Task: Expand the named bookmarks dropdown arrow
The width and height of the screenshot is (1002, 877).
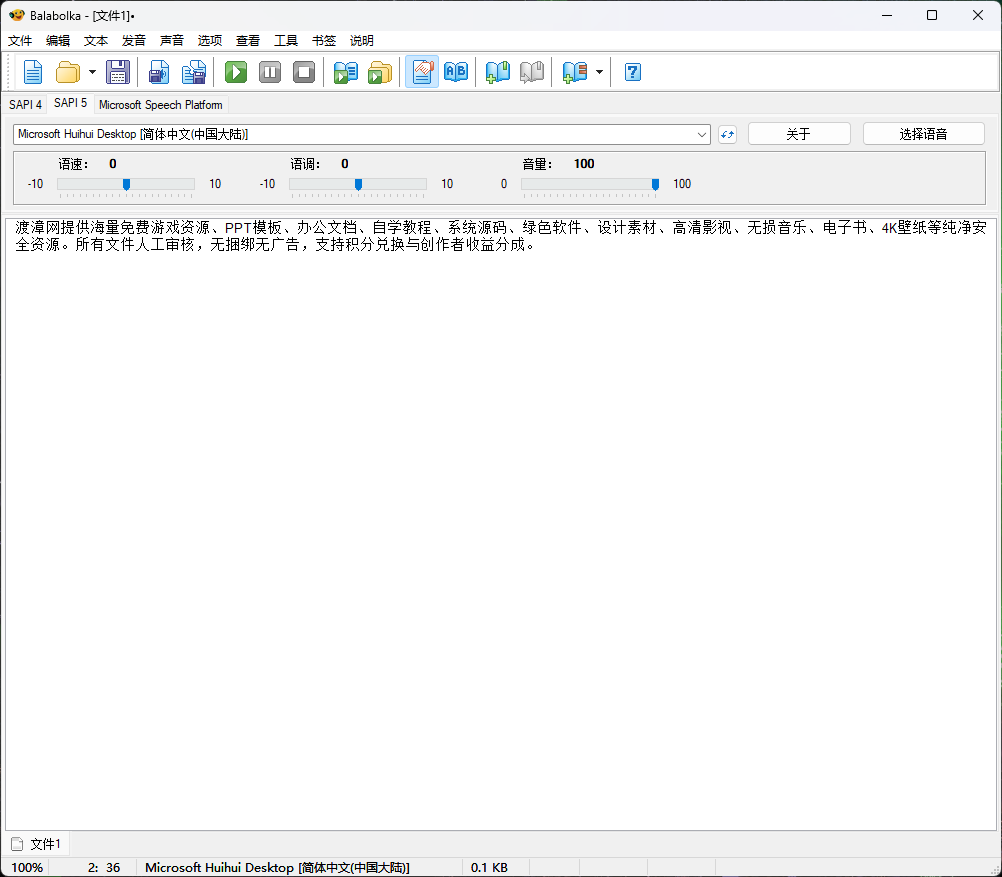Action: [x=599, y=72]
